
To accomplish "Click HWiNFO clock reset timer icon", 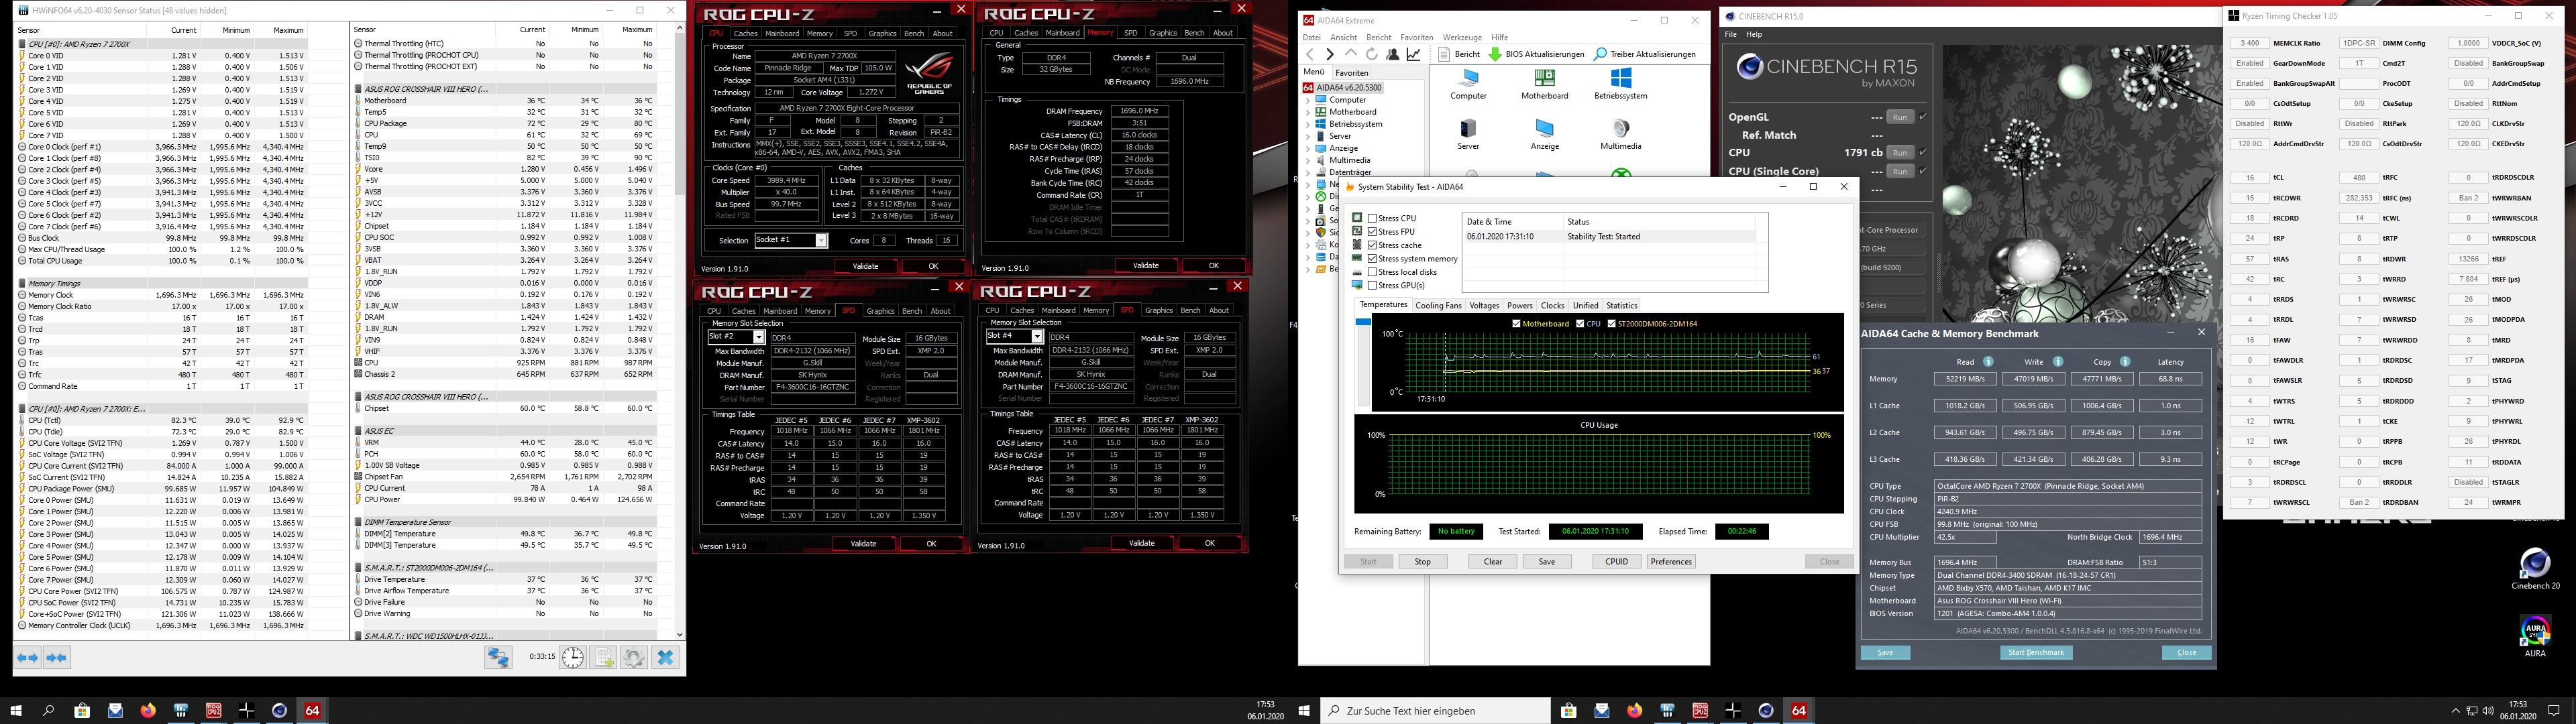I will (572, 657).
